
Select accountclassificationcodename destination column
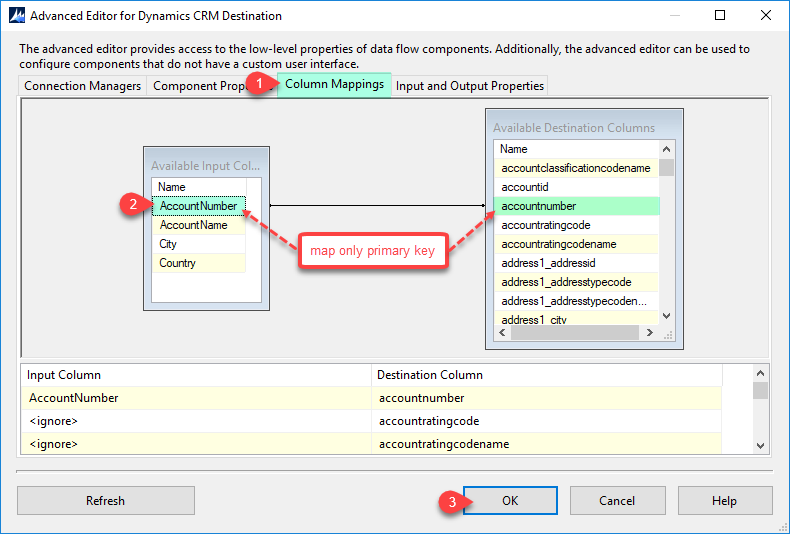tap(576, 168)
